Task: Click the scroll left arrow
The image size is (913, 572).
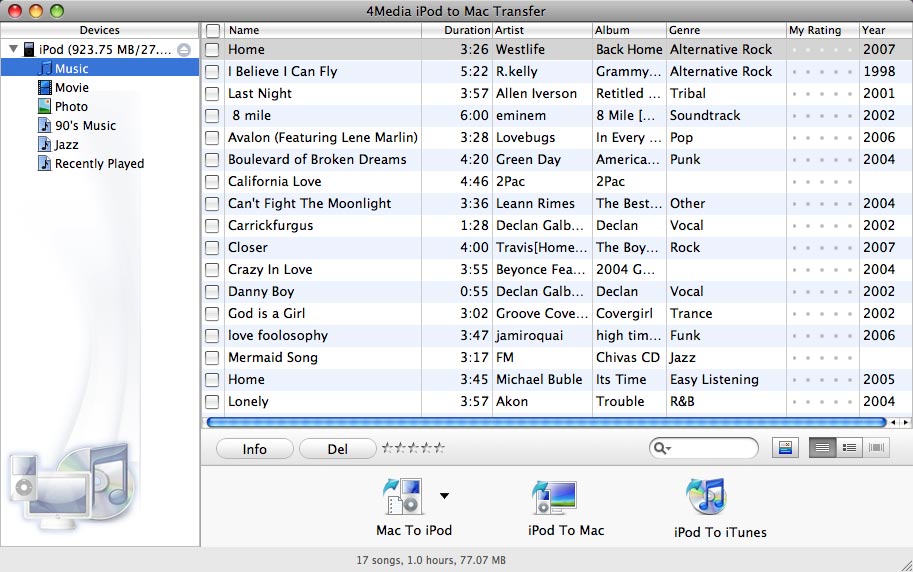Action: coord(893,422)
